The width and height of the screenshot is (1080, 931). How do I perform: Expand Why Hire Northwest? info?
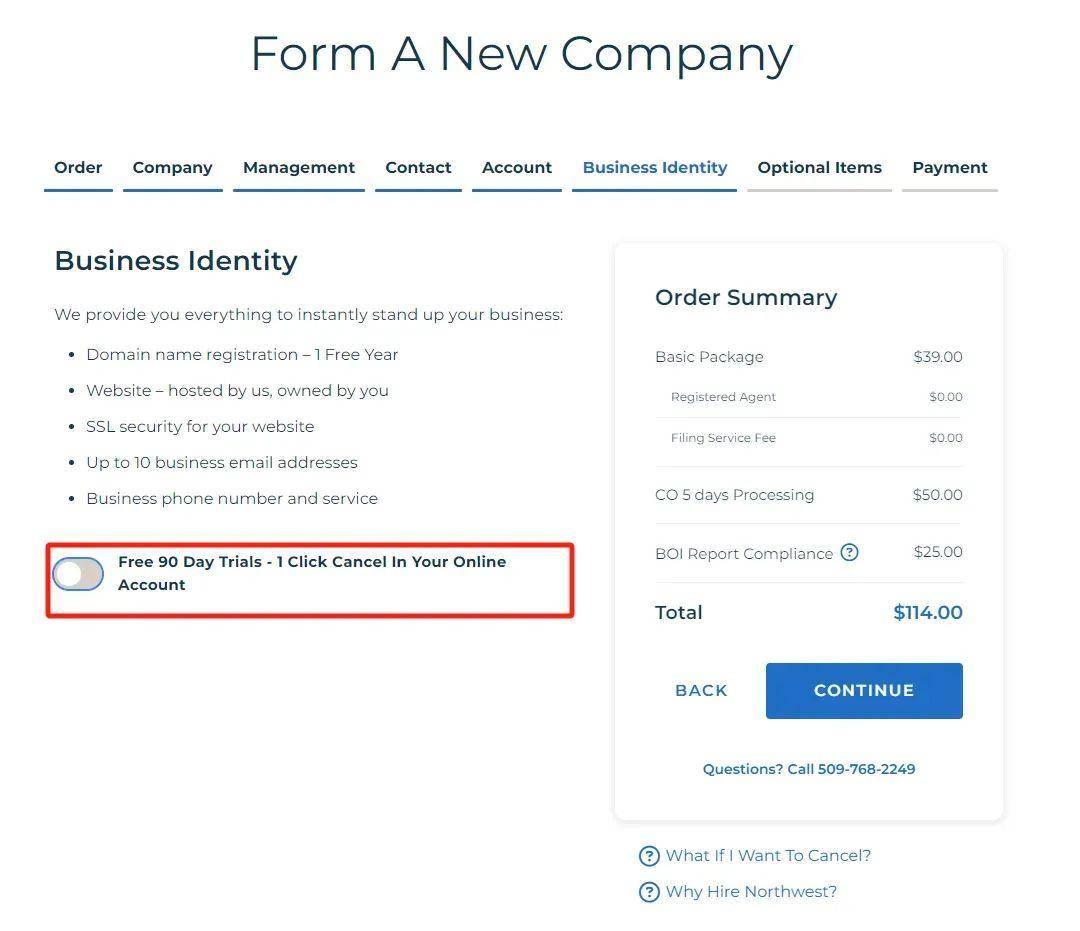click(x=751, y=892)
